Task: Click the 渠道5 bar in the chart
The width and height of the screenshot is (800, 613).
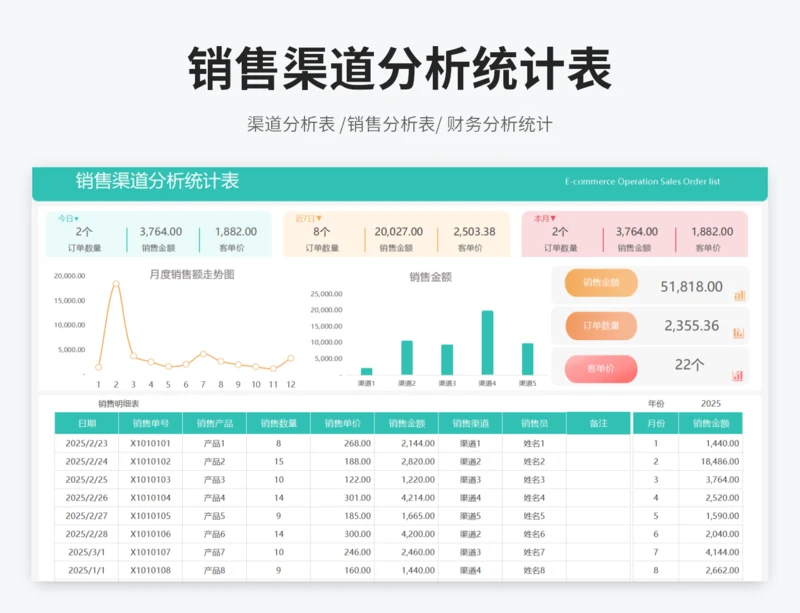Action: click(x=528, y=359)
